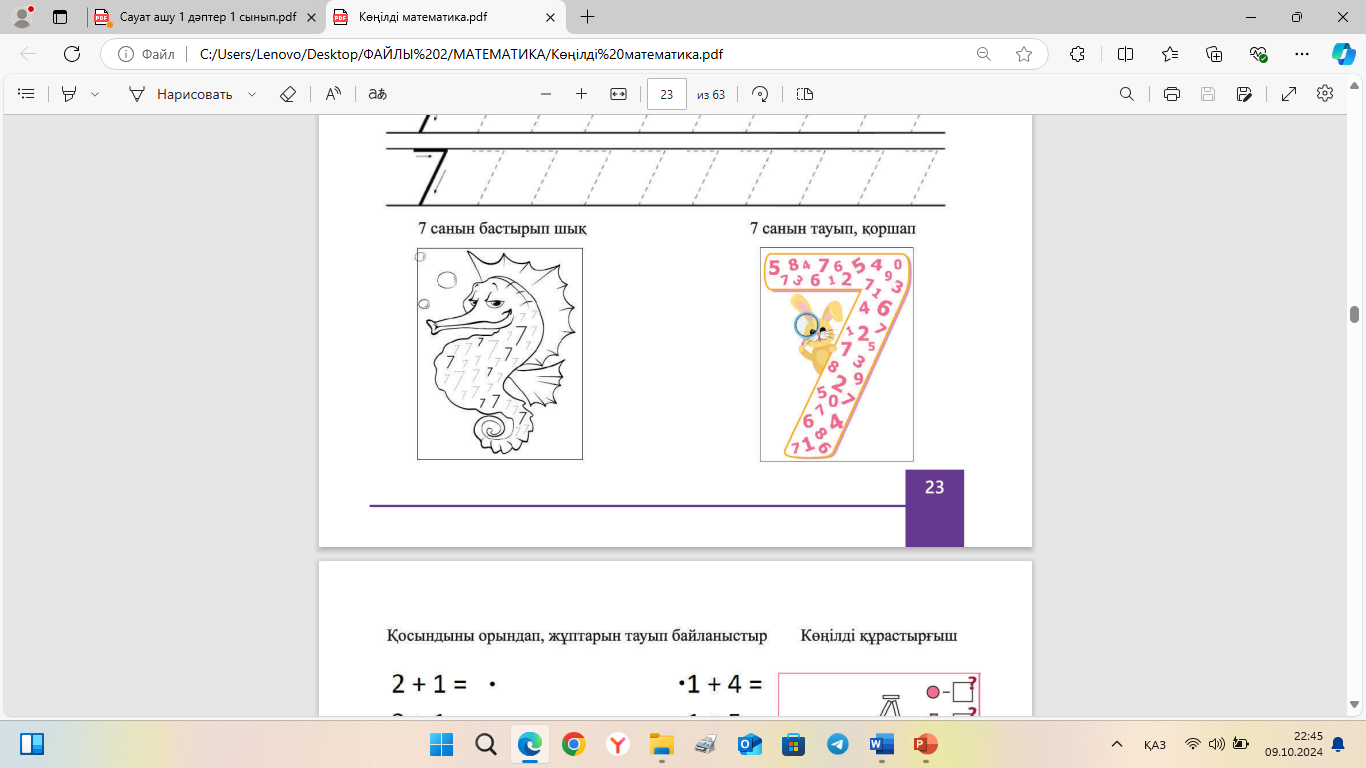
Task: Fit the PDF page to width
Action: tap(618, 94)
